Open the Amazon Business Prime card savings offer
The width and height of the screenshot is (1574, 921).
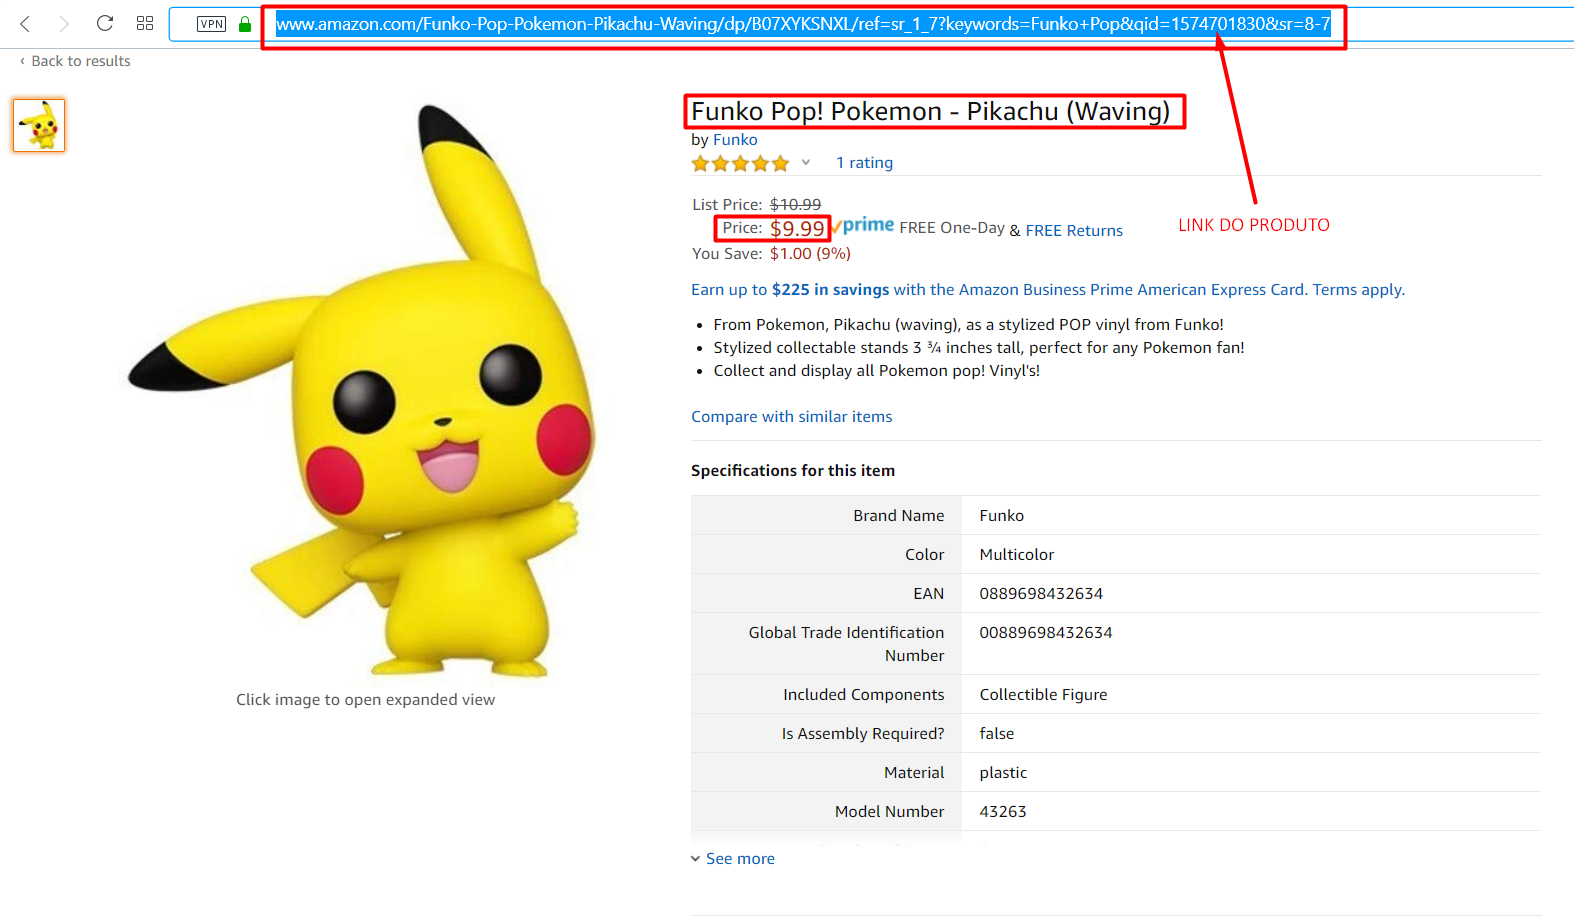1048,290
